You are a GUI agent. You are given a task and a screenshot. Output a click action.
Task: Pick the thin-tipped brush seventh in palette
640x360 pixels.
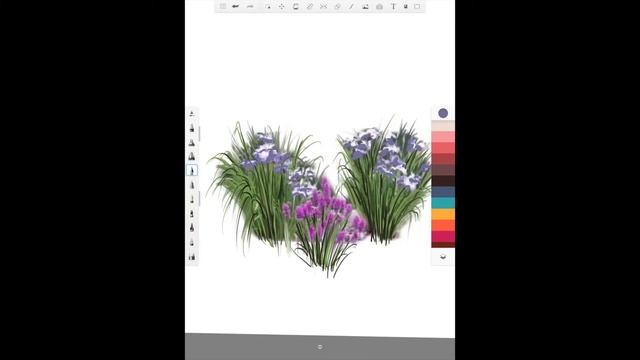click(x=192, y=200)
